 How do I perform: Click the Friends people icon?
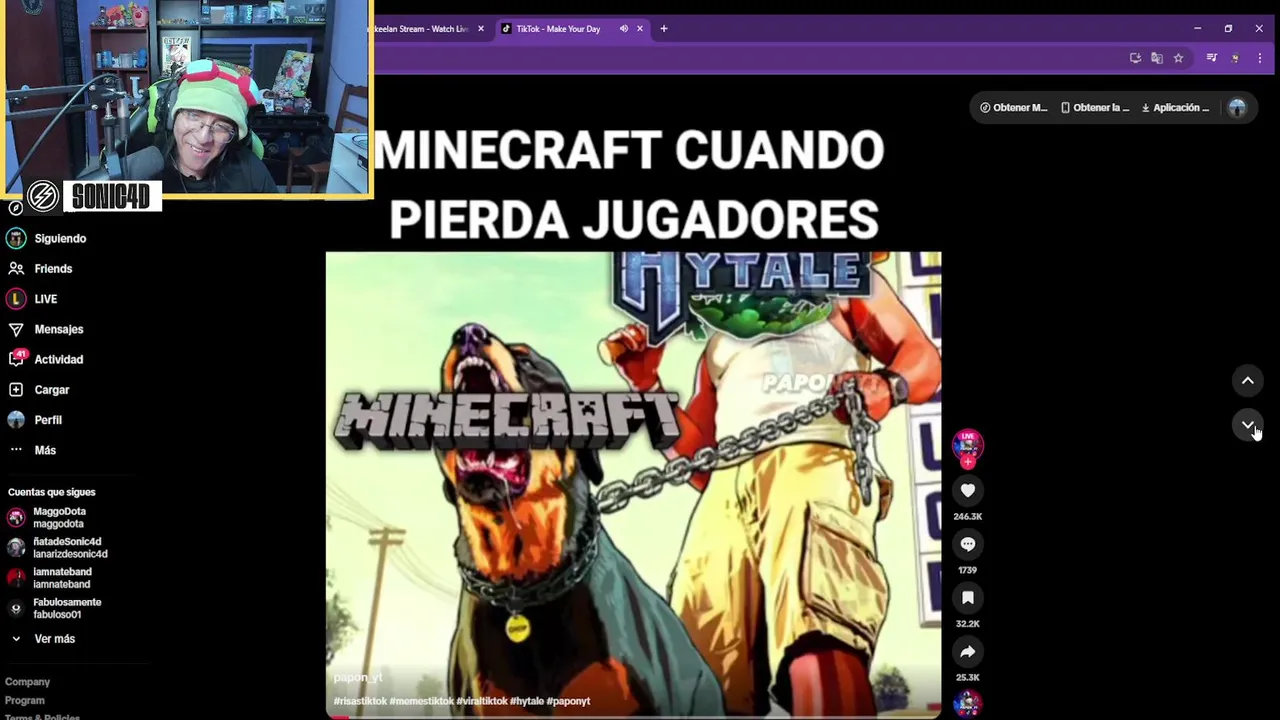[x=16, y=269]
